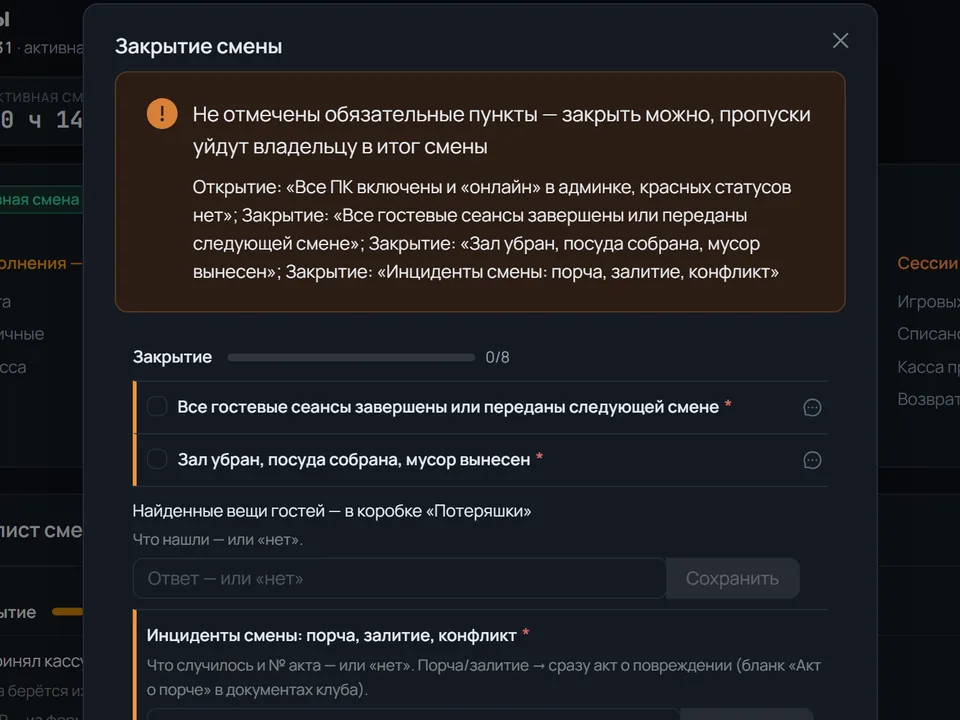
Task: Open comment for «Зал убран» item
Action: tap(812, 460)
